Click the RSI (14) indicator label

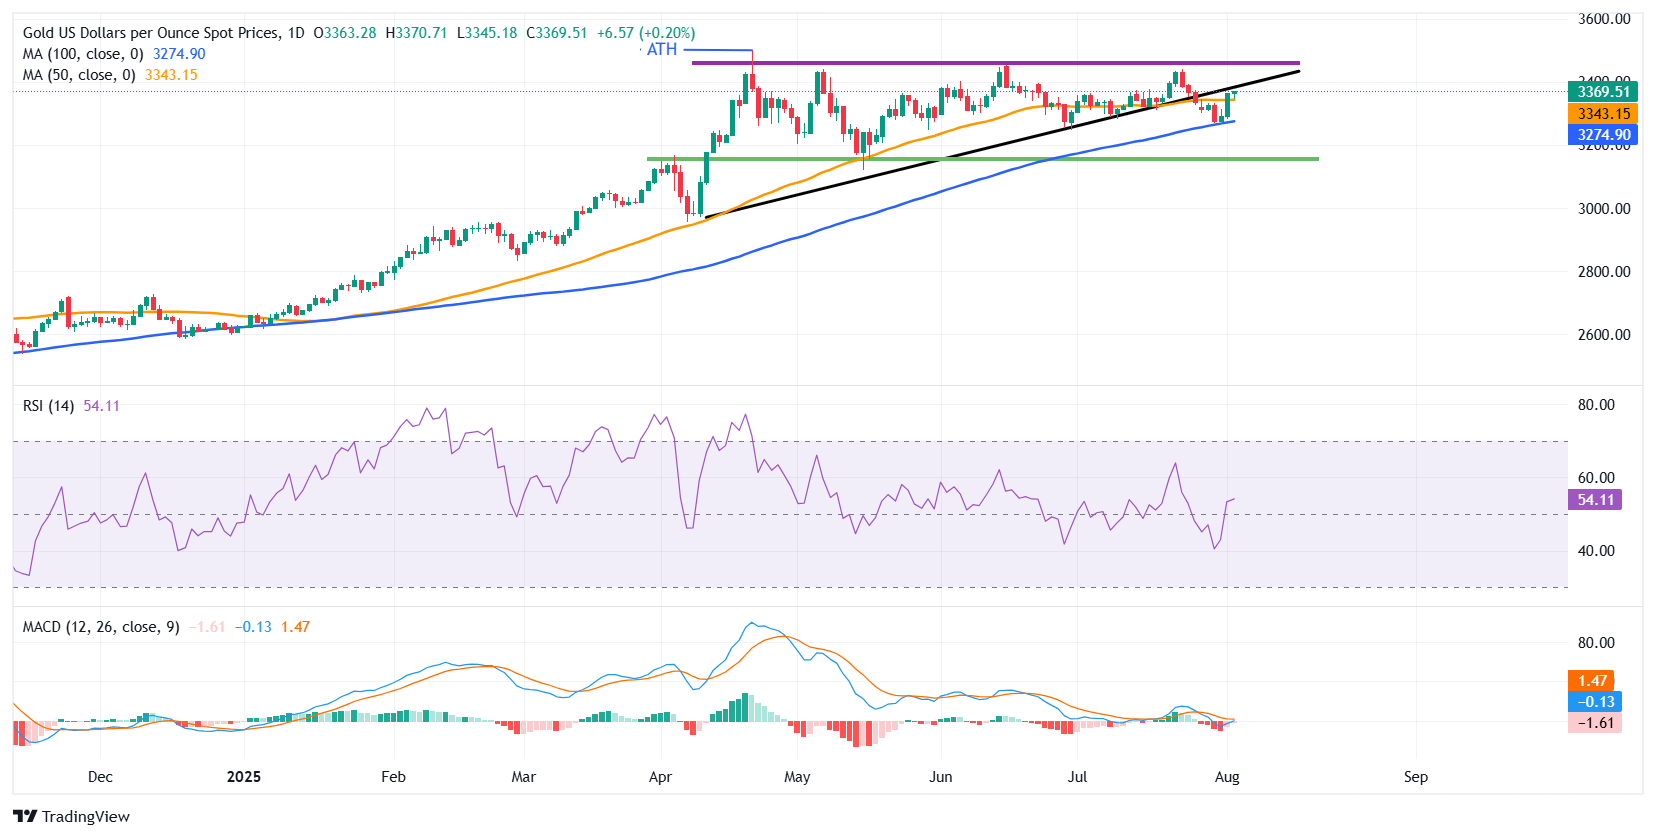point(48,406)
